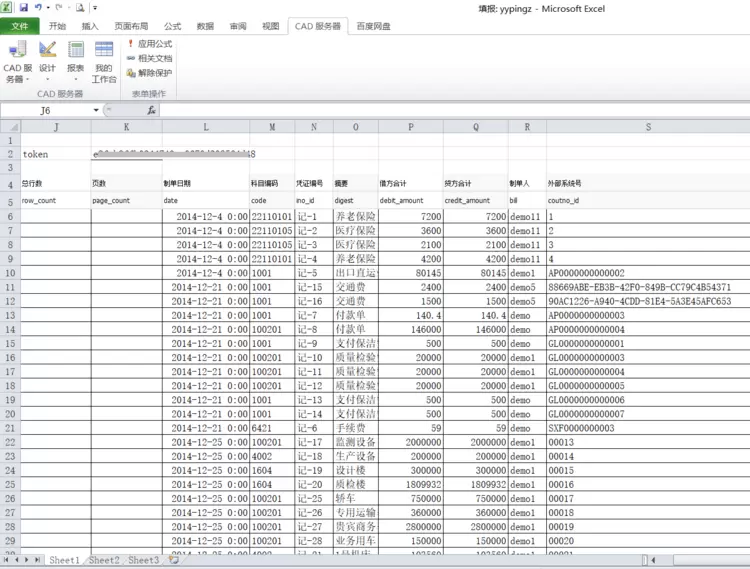This screenshot has width=750, height=569.
Task: Switch to Sheet2 worksheet tab
Action: click(x=103, y=561)
